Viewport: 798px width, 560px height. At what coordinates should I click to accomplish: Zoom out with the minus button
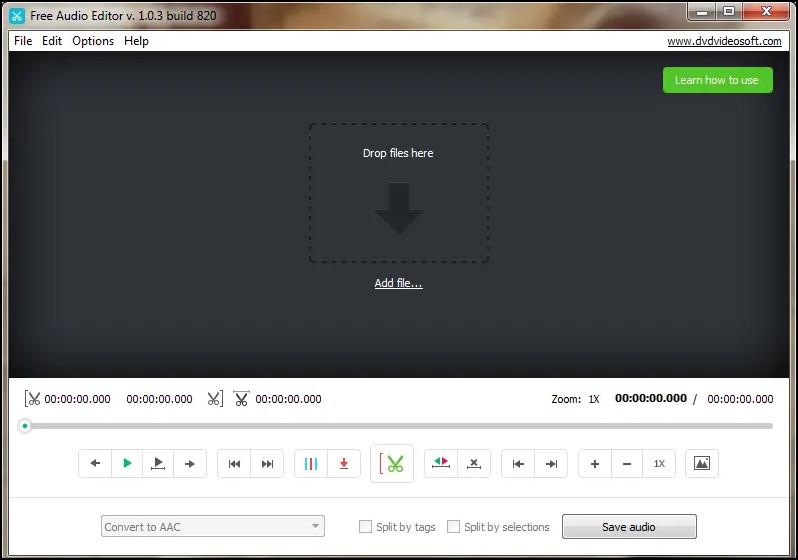pos(627,463)
